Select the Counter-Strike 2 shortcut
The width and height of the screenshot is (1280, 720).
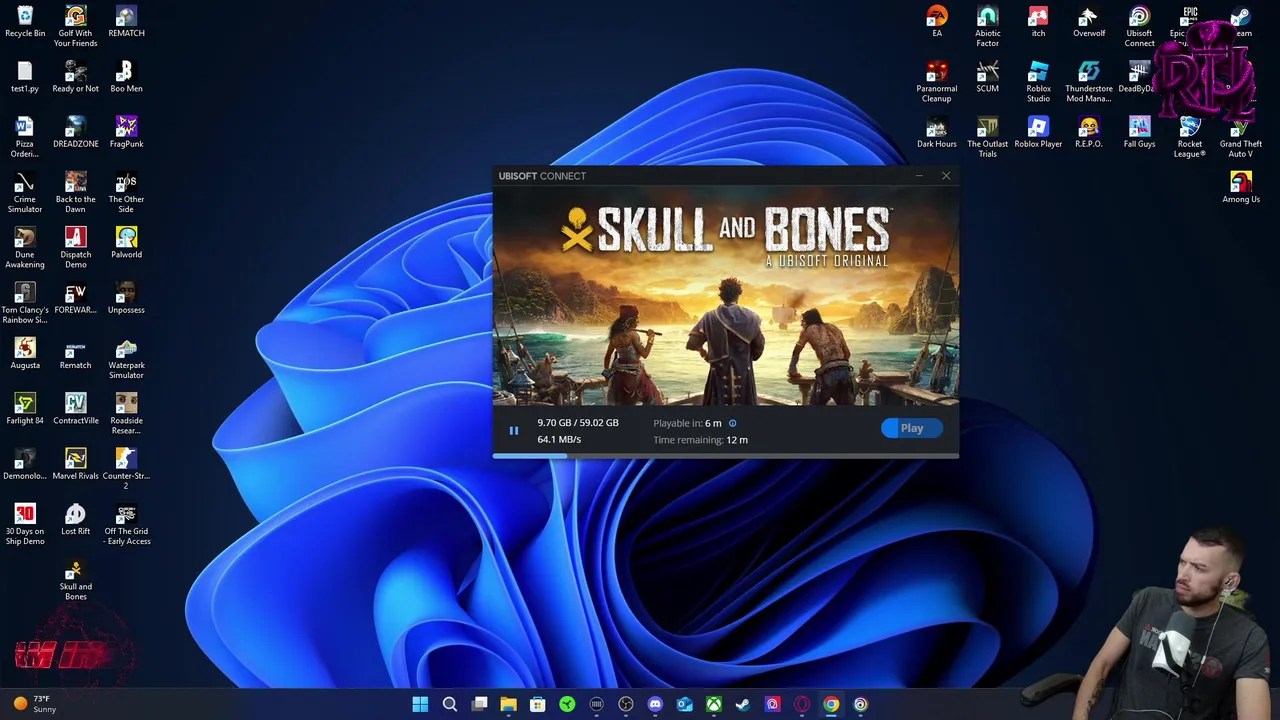pyautogui.click(x=126, y=469)
